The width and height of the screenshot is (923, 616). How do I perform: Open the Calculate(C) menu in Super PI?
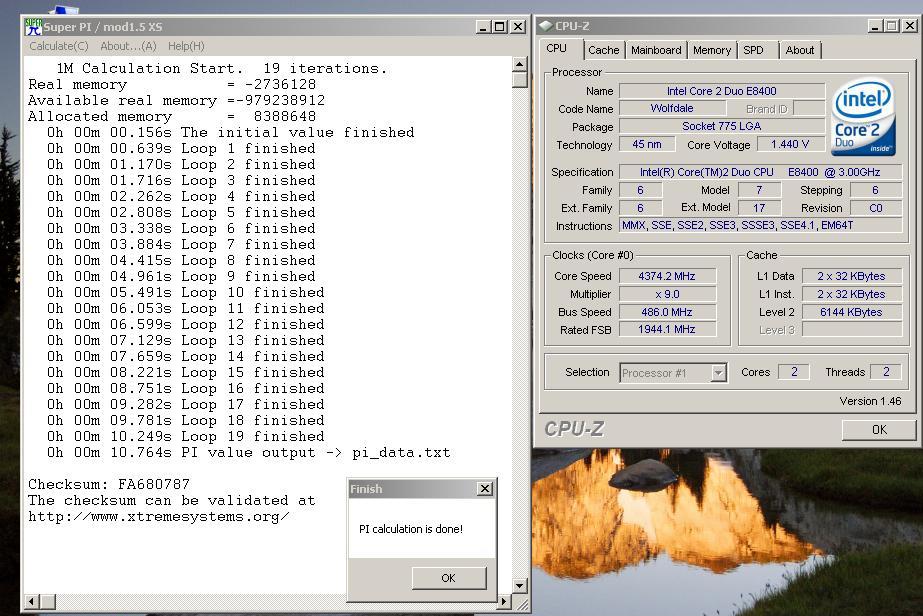pyautogui.click(x=59, y=46)
